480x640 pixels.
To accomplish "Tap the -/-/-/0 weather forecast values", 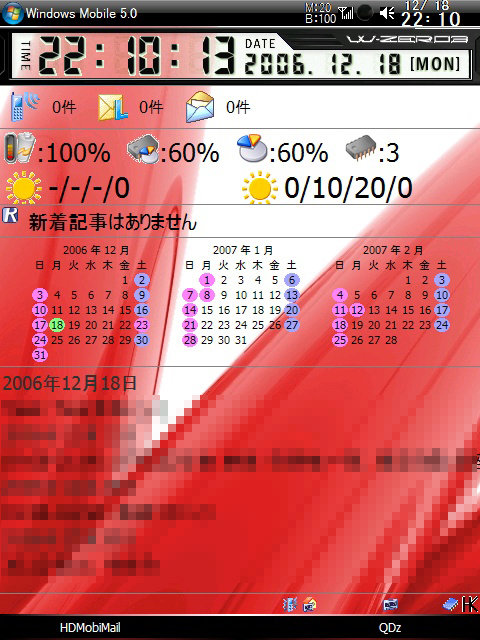I will (x=89, y=188).
